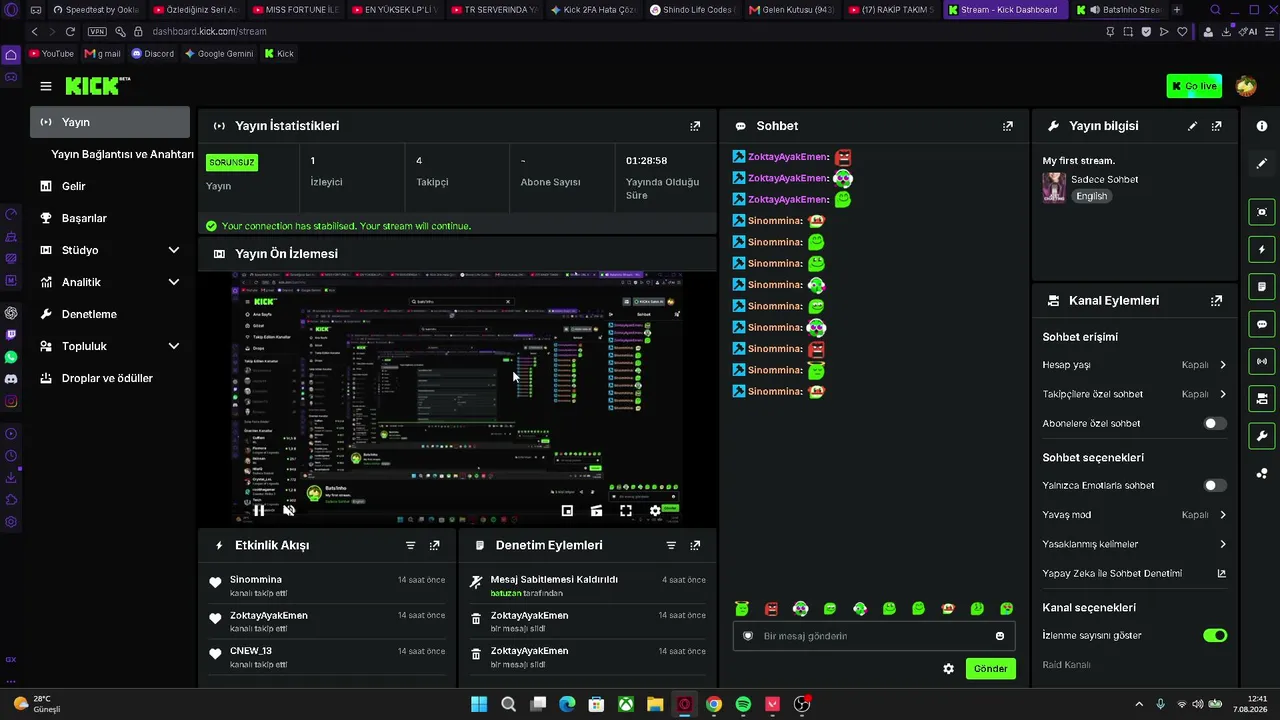Open Sinommina in the activity feed
The width and height of the screenshot is (1280, 720).
click(x=256, y=579)
